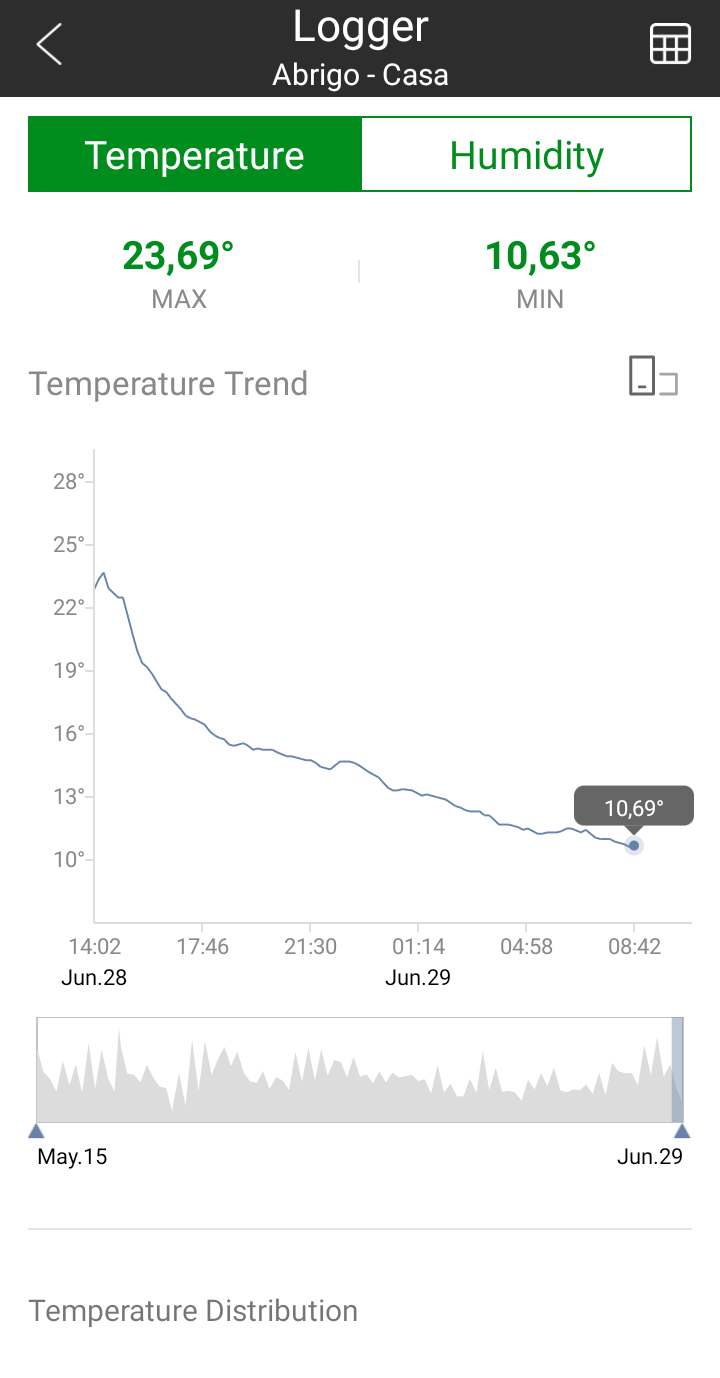Open the table data view icon
This screenshot has height=1378, width=720.
670,45
